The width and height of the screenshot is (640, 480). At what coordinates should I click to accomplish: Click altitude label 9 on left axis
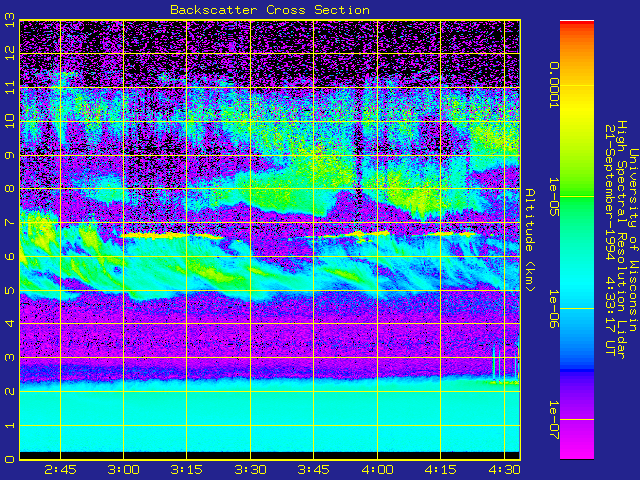[x=10, y=155]
